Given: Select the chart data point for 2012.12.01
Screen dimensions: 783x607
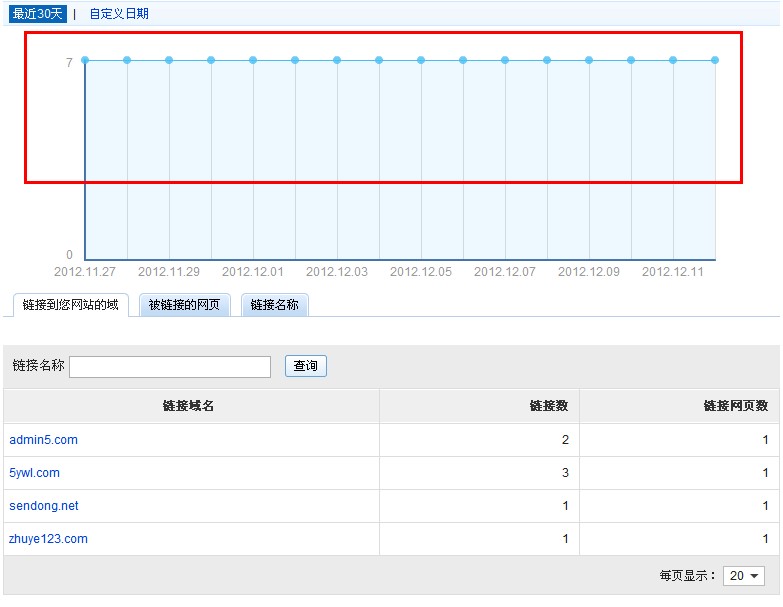Looking at the screenshot, I should pos(253,60).
